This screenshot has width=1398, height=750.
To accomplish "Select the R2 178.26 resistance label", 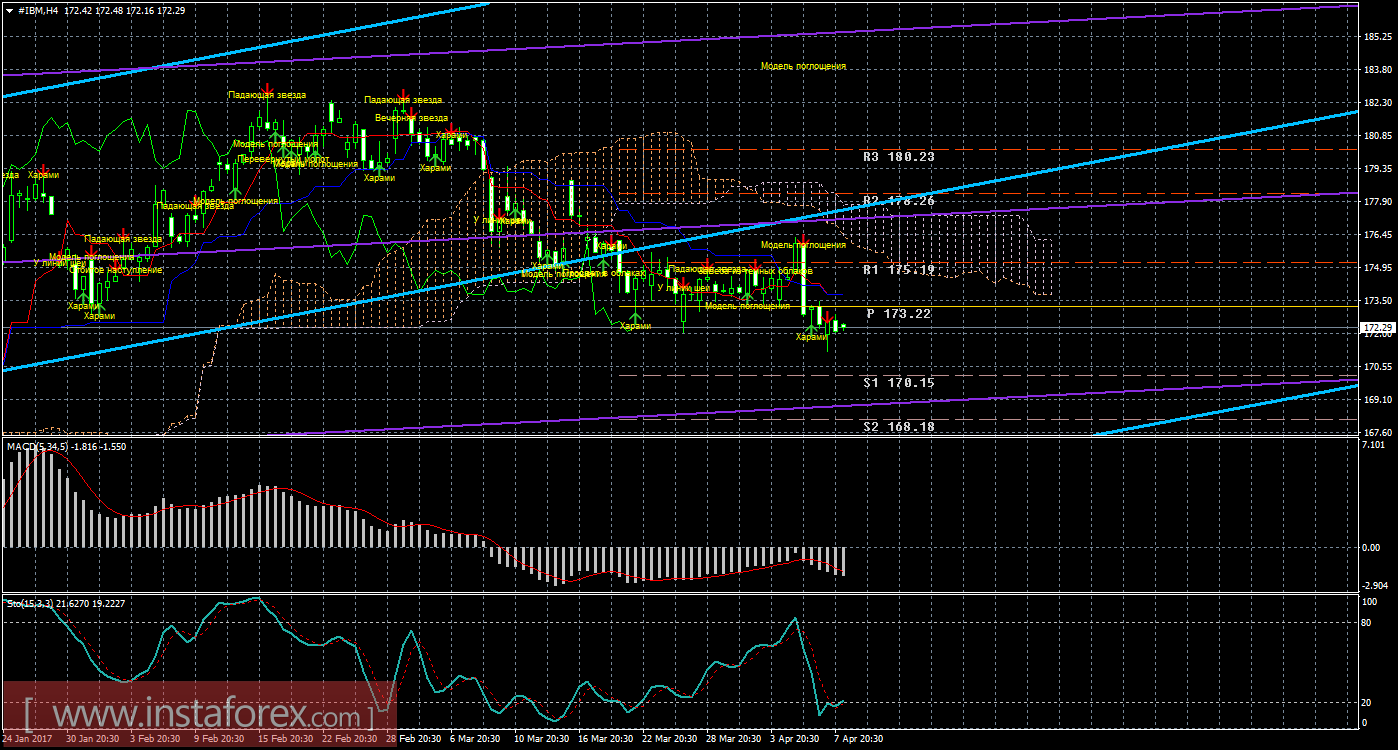I will coord(899,201).
